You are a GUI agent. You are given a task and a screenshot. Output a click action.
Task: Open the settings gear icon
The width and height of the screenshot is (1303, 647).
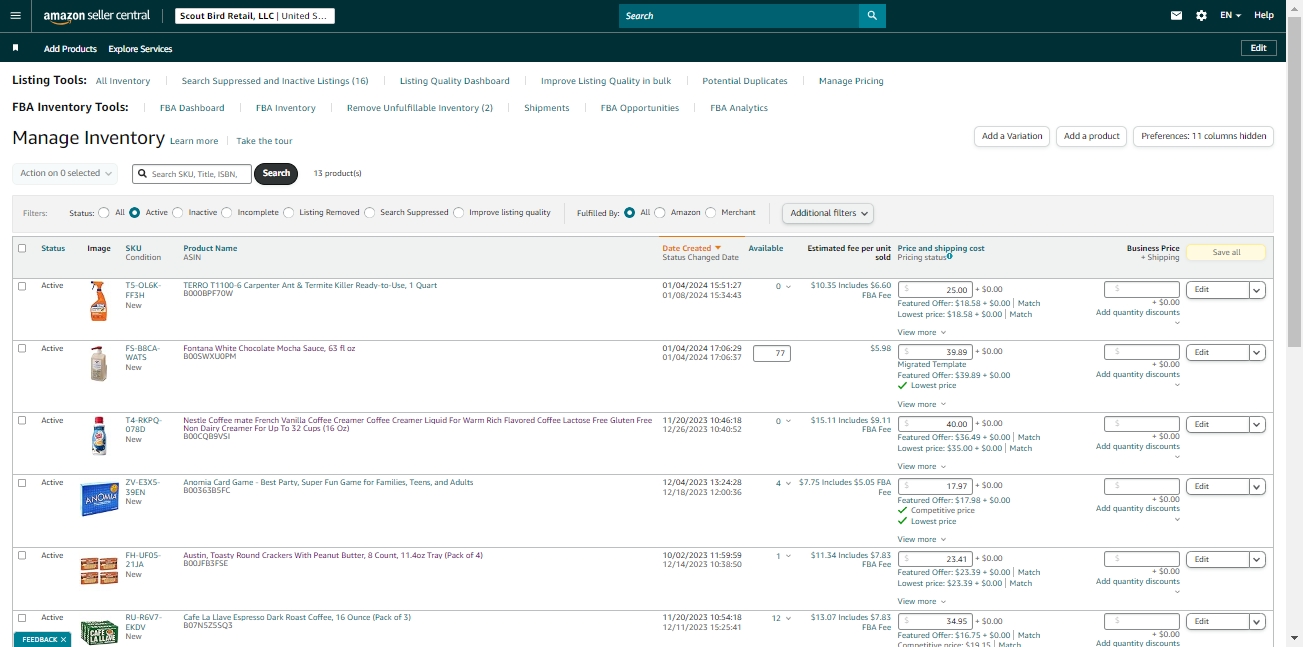[x=1202, y=15]
